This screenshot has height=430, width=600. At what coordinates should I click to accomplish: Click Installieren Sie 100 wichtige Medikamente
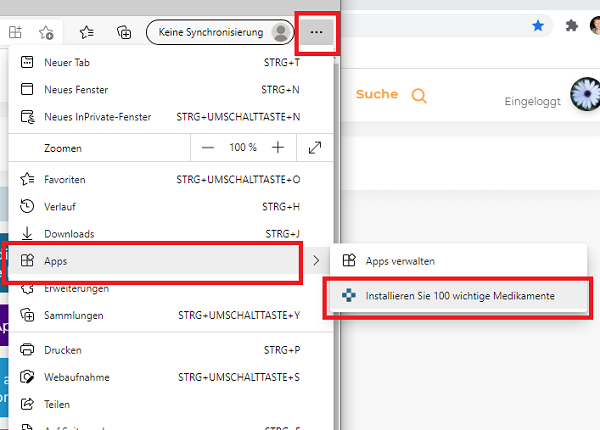click(x=458, y=296)
